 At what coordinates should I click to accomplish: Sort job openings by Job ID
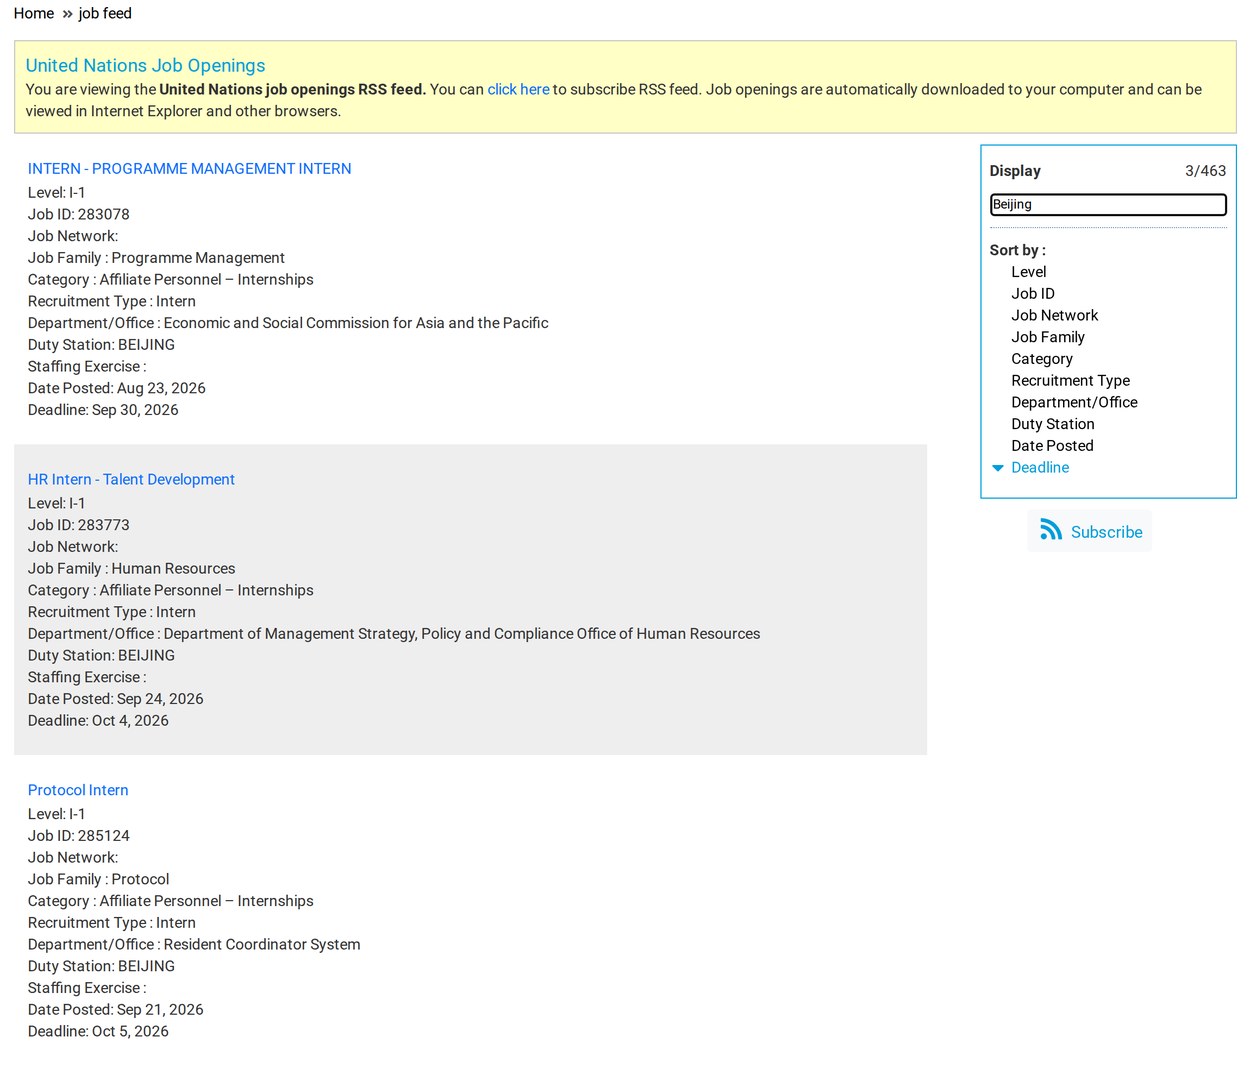click(x=1033, y=294)
